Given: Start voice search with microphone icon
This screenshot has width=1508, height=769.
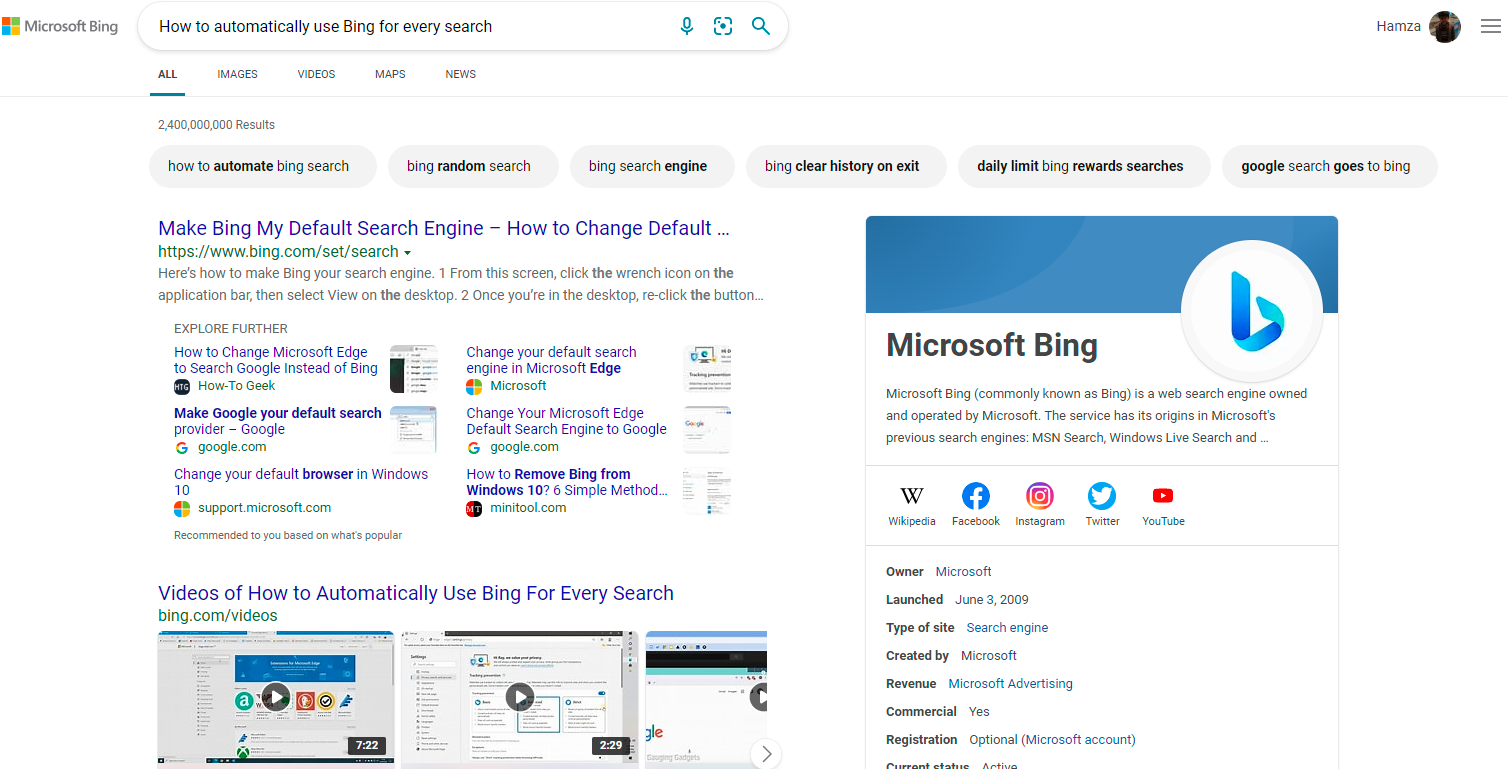Looking at the screenshot, I should 687,26.
